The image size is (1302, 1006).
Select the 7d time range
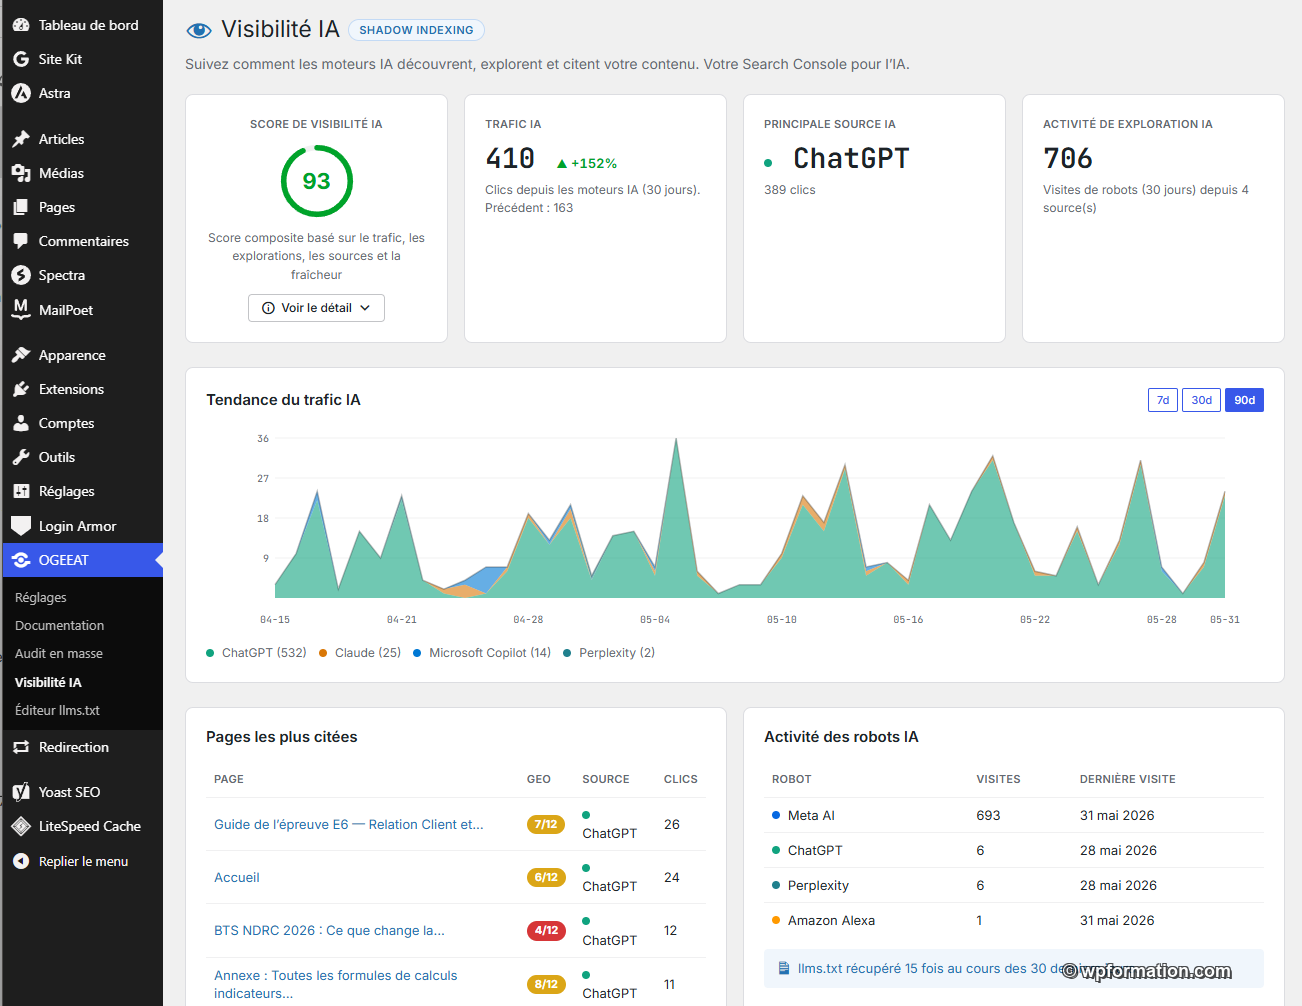pyautogui.click(x=1163, y=400)
